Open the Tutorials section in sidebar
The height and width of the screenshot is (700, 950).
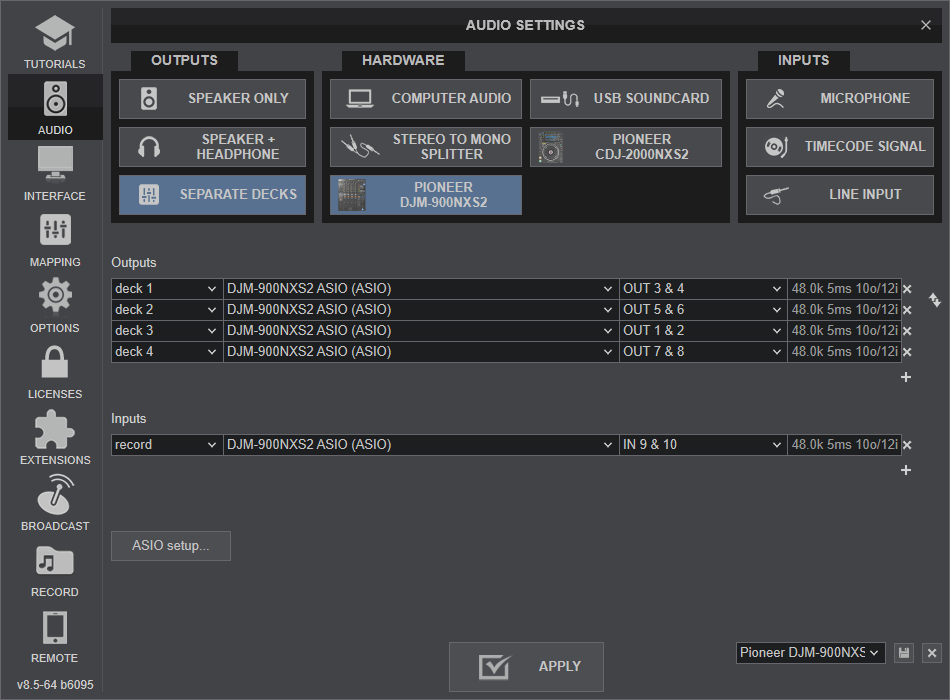pos(54,41)
